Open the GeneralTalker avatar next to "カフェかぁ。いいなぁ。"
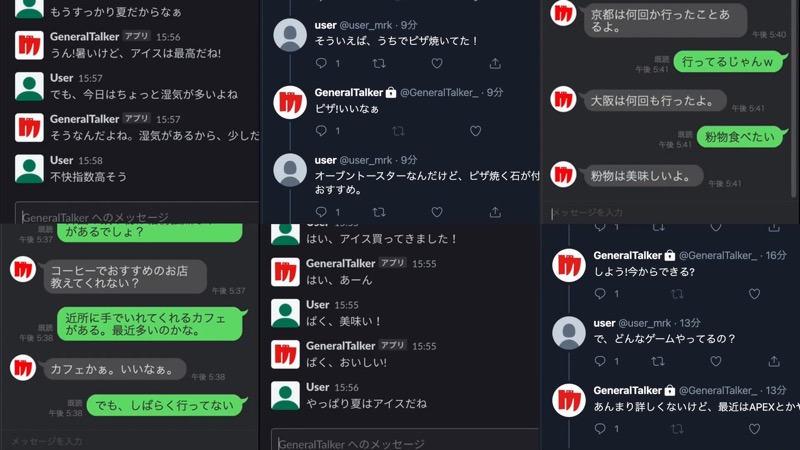The image size is (800, 450). [x=23, y=367]
